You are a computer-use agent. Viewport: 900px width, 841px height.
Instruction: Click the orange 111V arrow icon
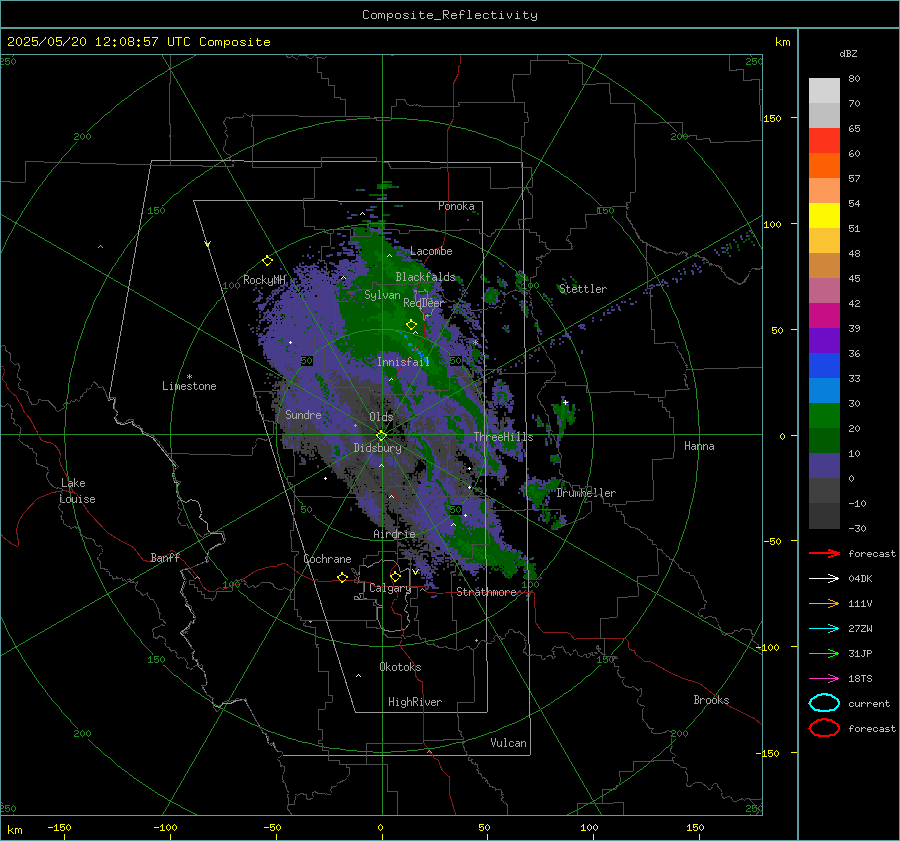click(824, 603)
